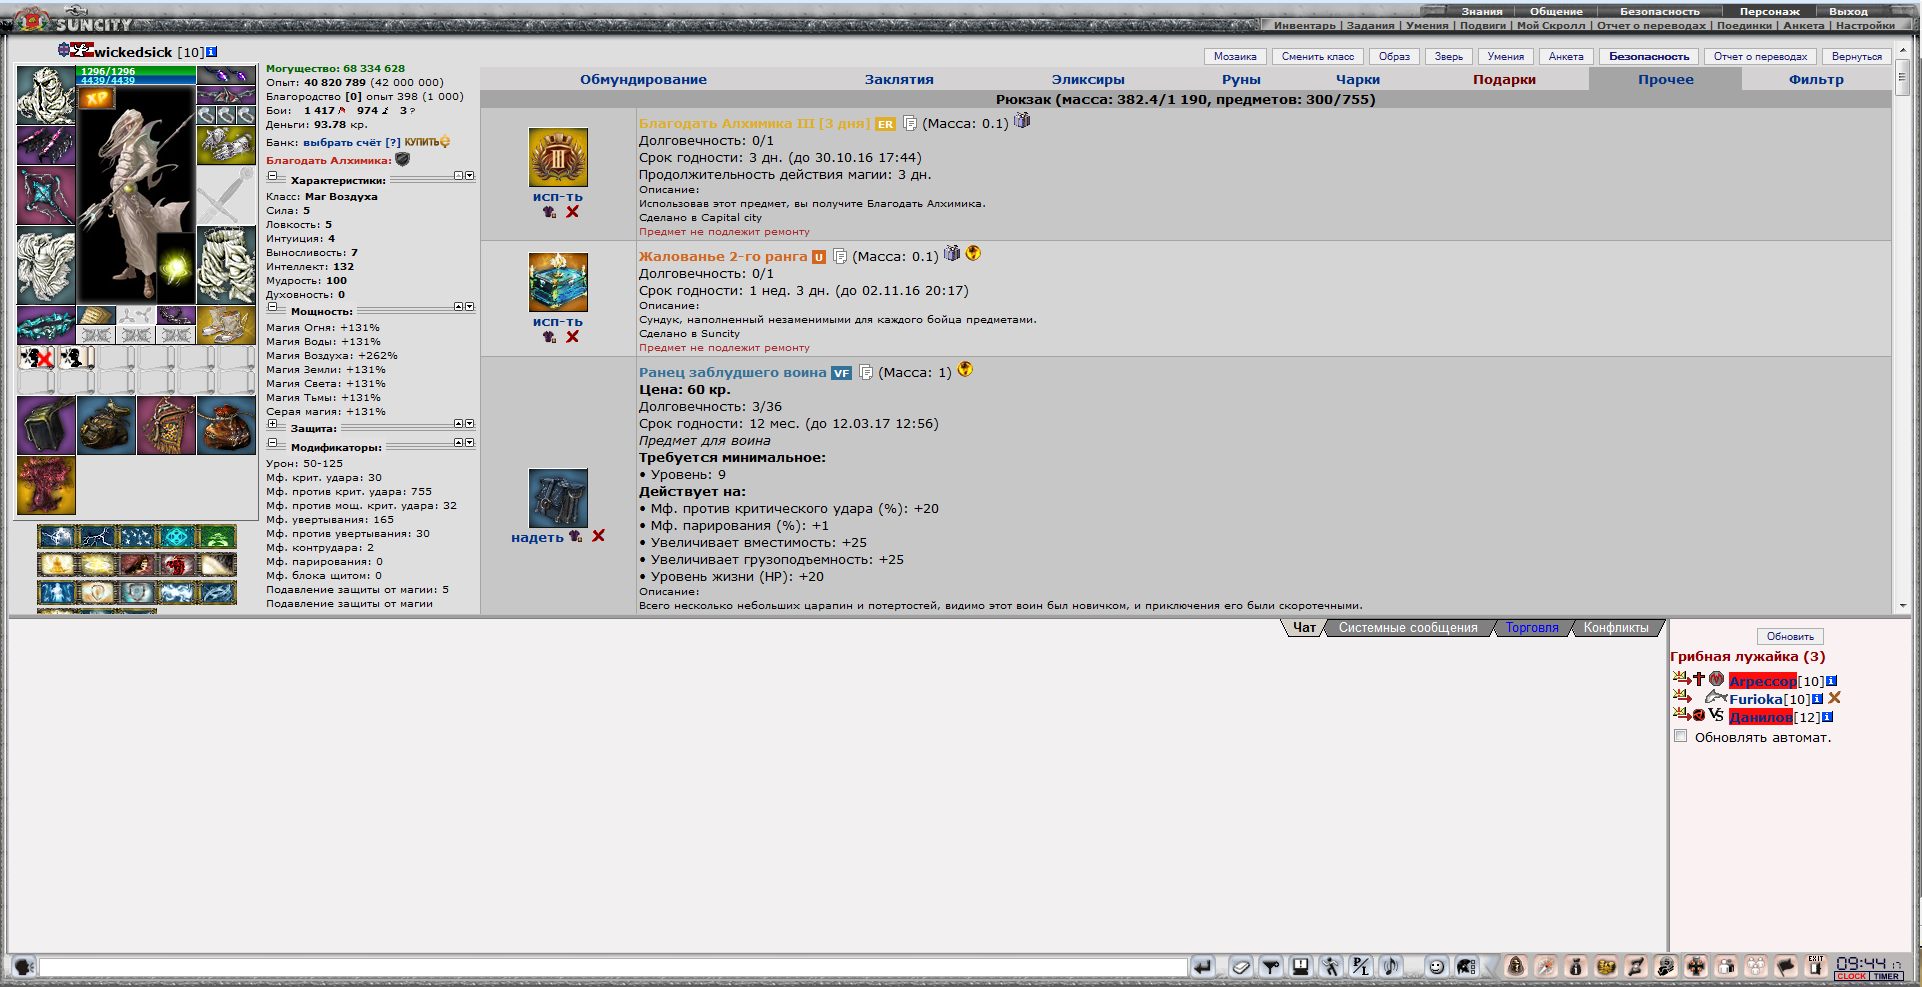The image size is (1922, 987).
Task: Click the gift box icon beside Благодать Алхимика III
Action: click(x=1022, y=121)
